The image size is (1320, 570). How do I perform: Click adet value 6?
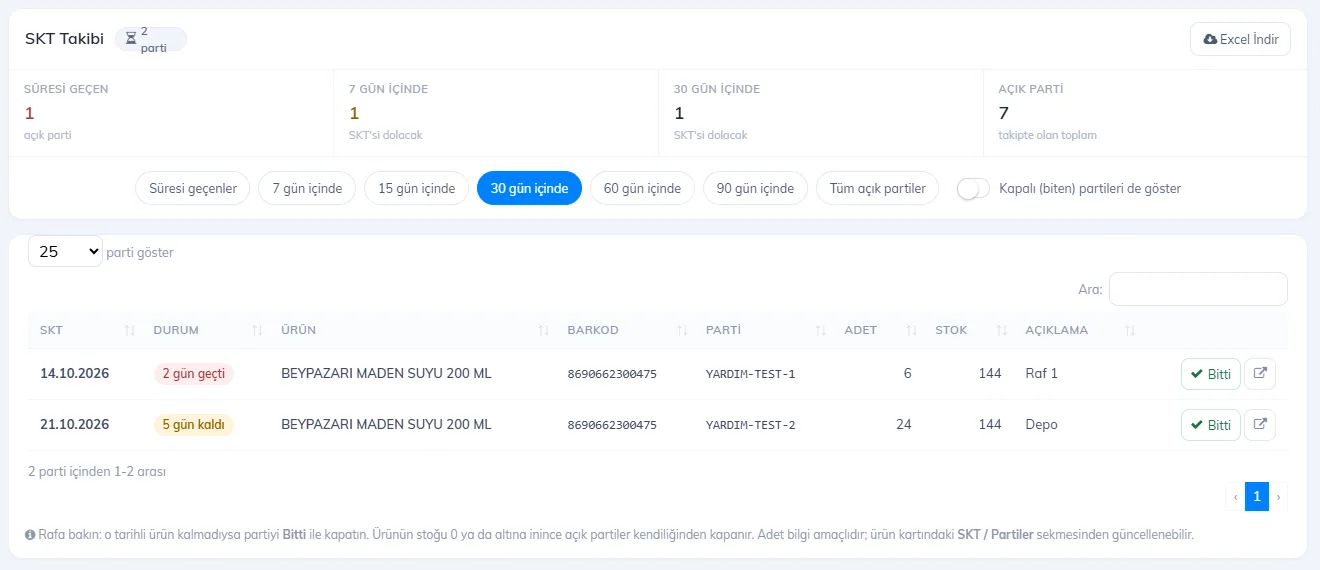[x=907, y=374]
